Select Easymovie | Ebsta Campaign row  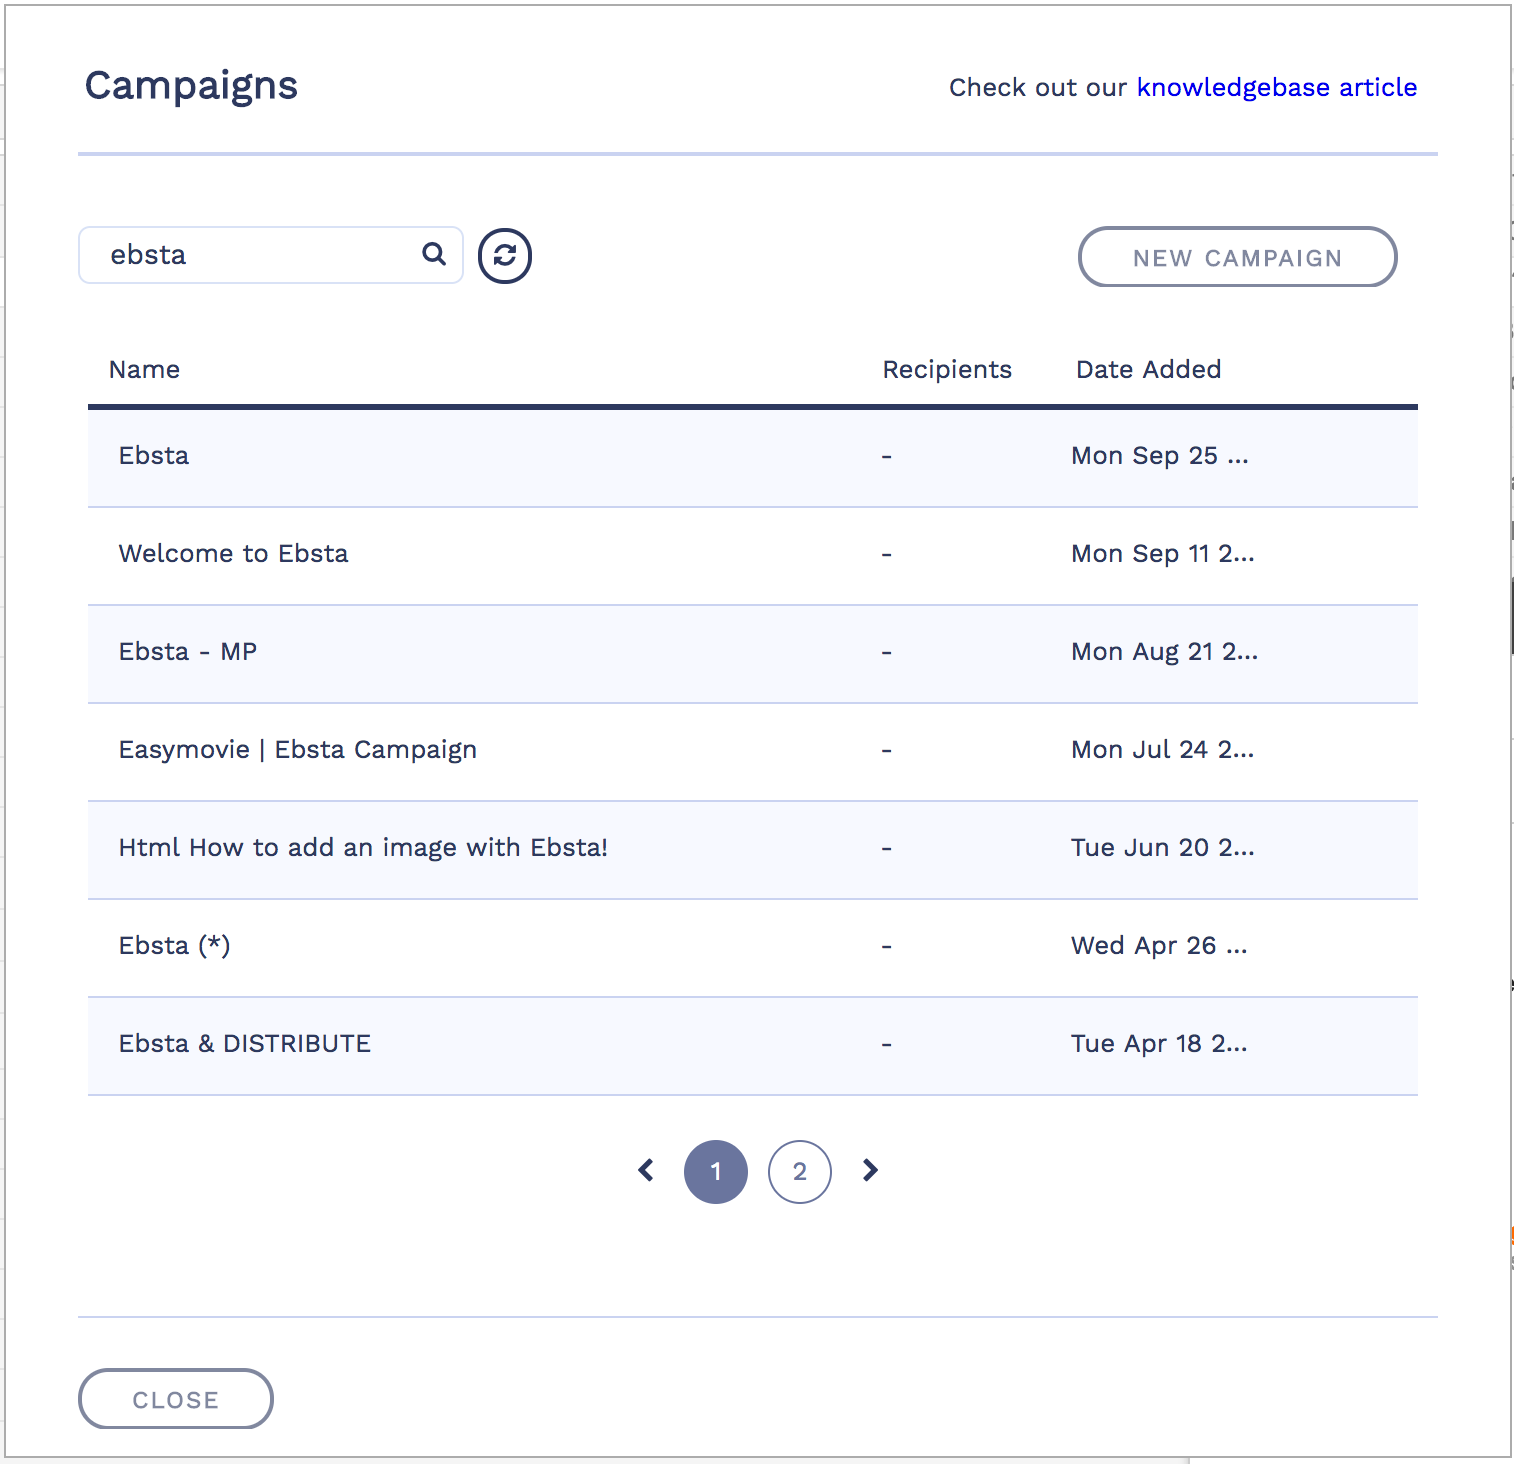297,750
